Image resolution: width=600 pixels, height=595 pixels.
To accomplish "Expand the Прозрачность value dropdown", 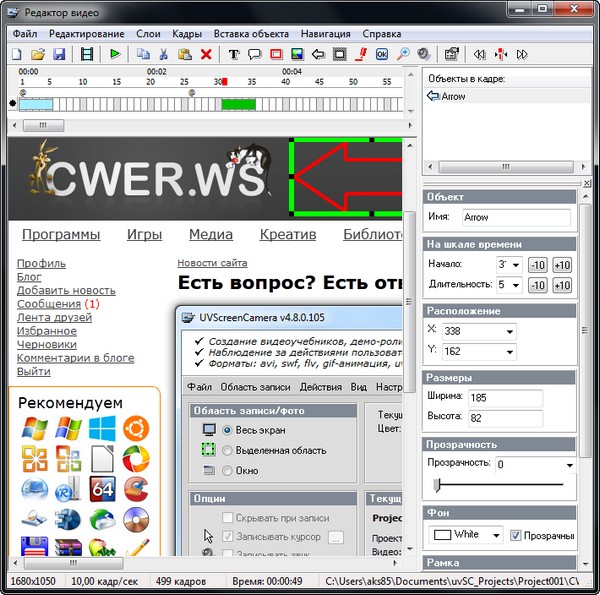I will (x=569, y=465).
